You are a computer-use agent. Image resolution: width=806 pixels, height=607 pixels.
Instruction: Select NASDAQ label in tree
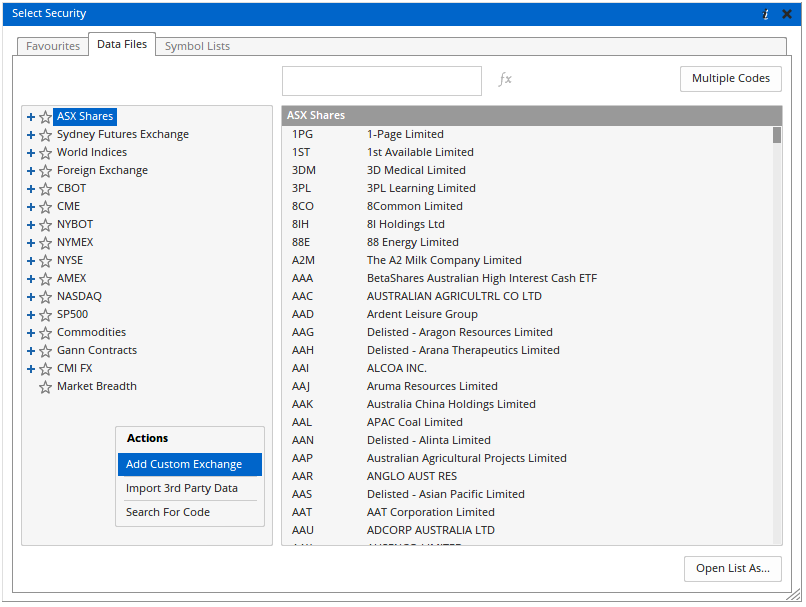coord(79,297)
